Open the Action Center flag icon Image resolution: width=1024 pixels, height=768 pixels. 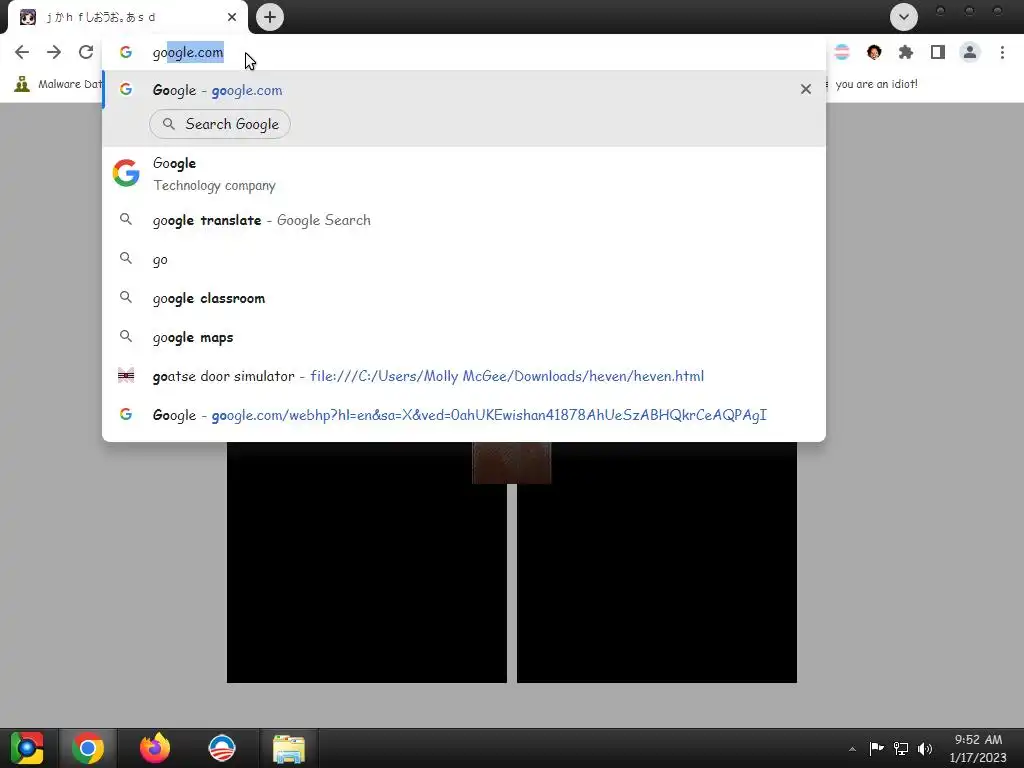tap(876, 748)
